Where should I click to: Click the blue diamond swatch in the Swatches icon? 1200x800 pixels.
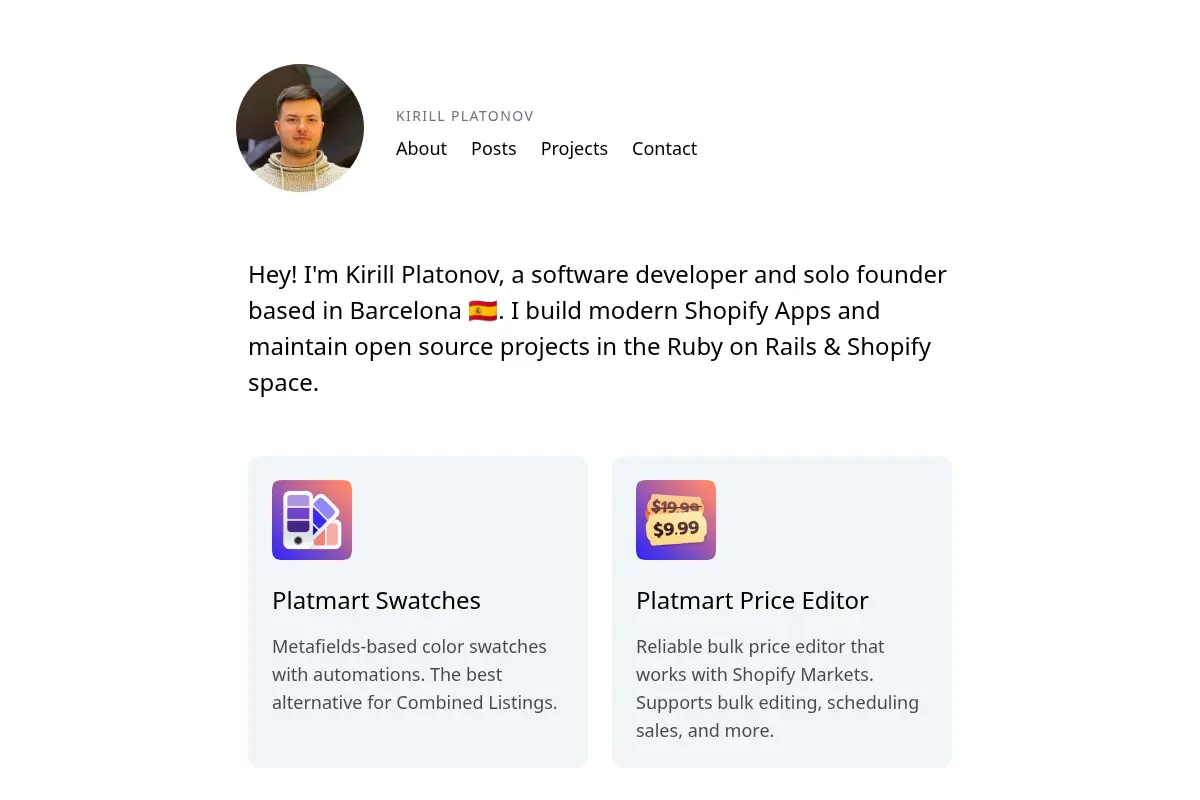pyautogui.click(x=323, y=513)
